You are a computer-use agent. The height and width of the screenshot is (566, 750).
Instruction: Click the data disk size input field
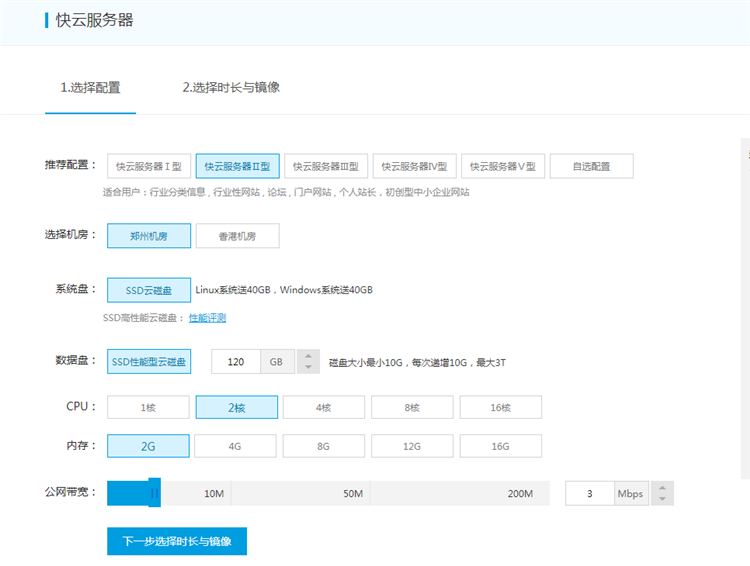coord(236,361)
